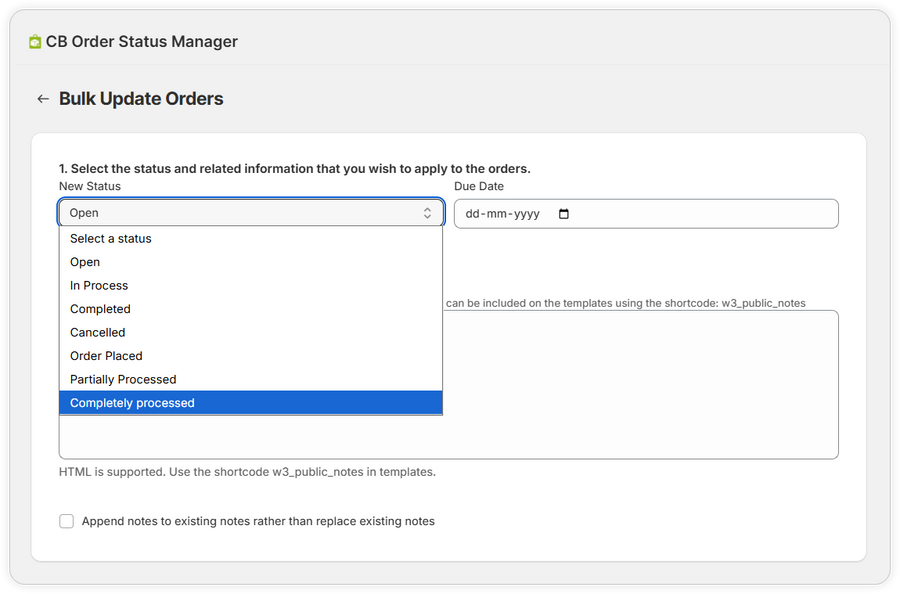Screen dimensions: 900x594
Task: Choose 'Select a status' placeholder option
Action: 251,239
